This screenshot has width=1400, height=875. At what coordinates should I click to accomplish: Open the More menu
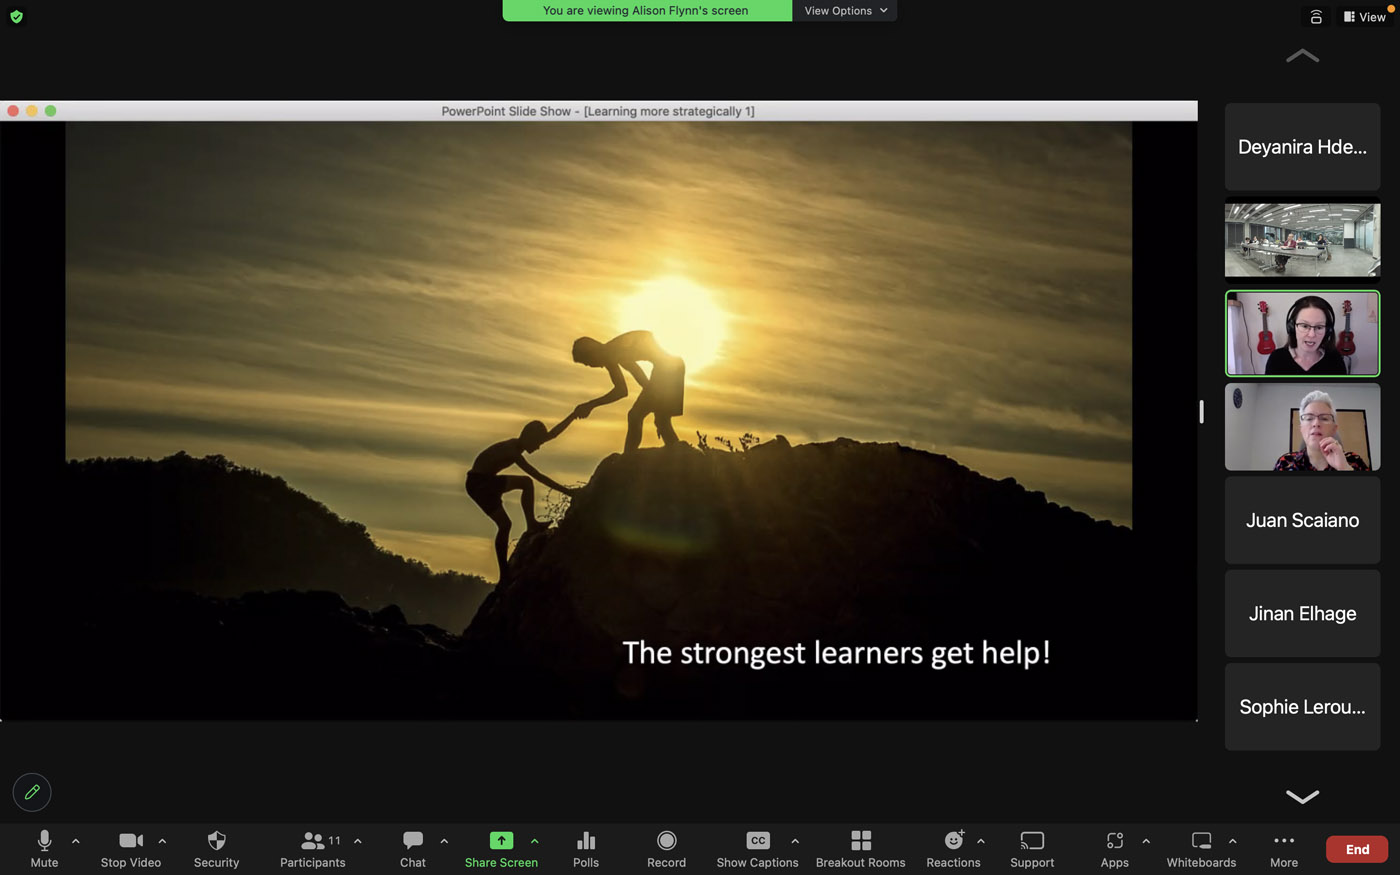[1284, 848]
